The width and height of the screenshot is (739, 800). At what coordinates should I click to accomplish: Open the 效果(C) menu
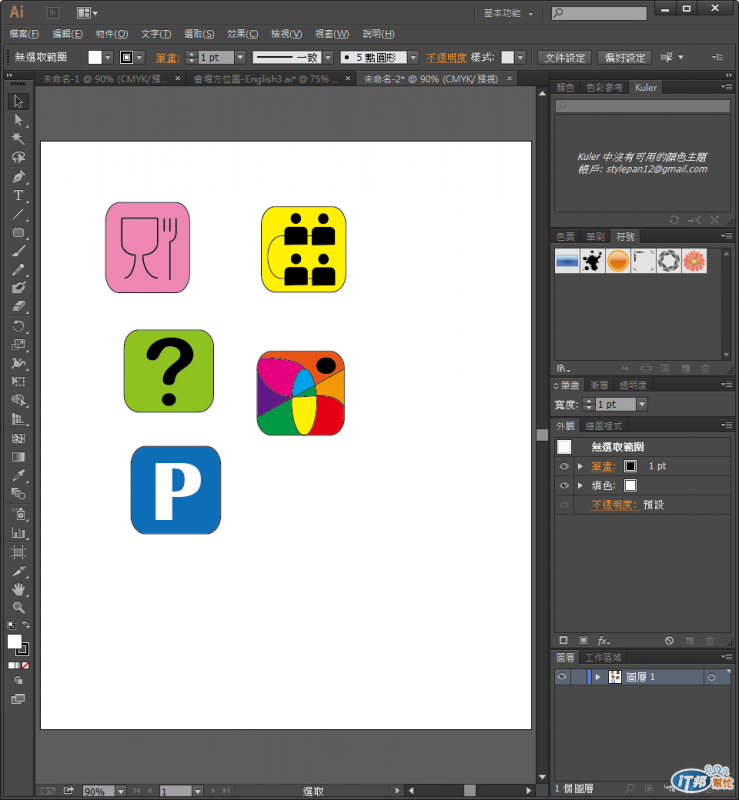click(x=242, y=34)
